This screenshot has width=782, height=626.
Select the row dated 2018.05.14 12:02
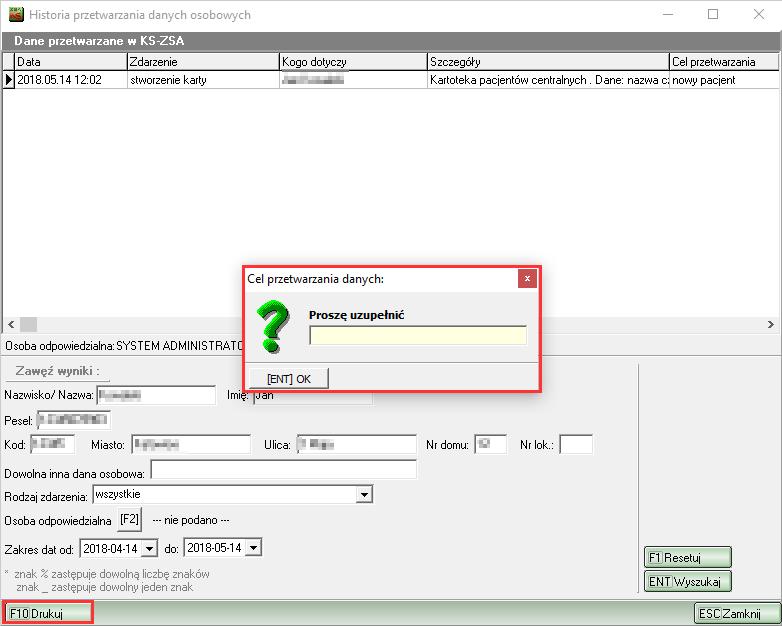pyautogui.click(x=391, y=80)
